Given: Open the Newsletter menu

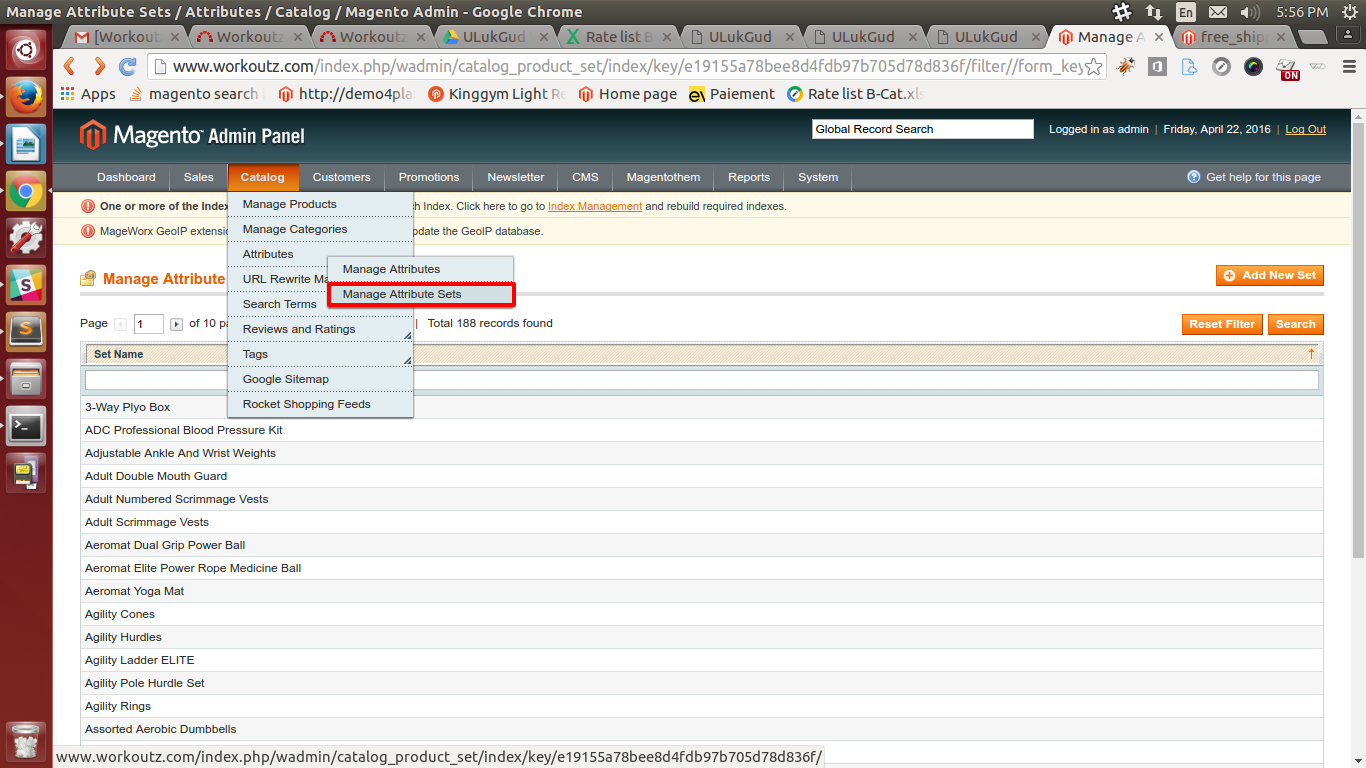Looking at the screenshot, I should coord(516,177).
